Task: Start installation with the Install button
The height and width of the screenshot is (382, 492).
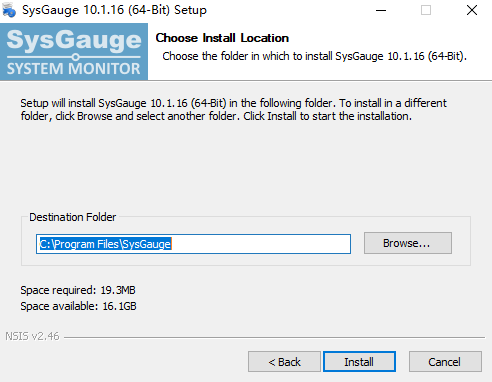Action: tap(359, 362)
